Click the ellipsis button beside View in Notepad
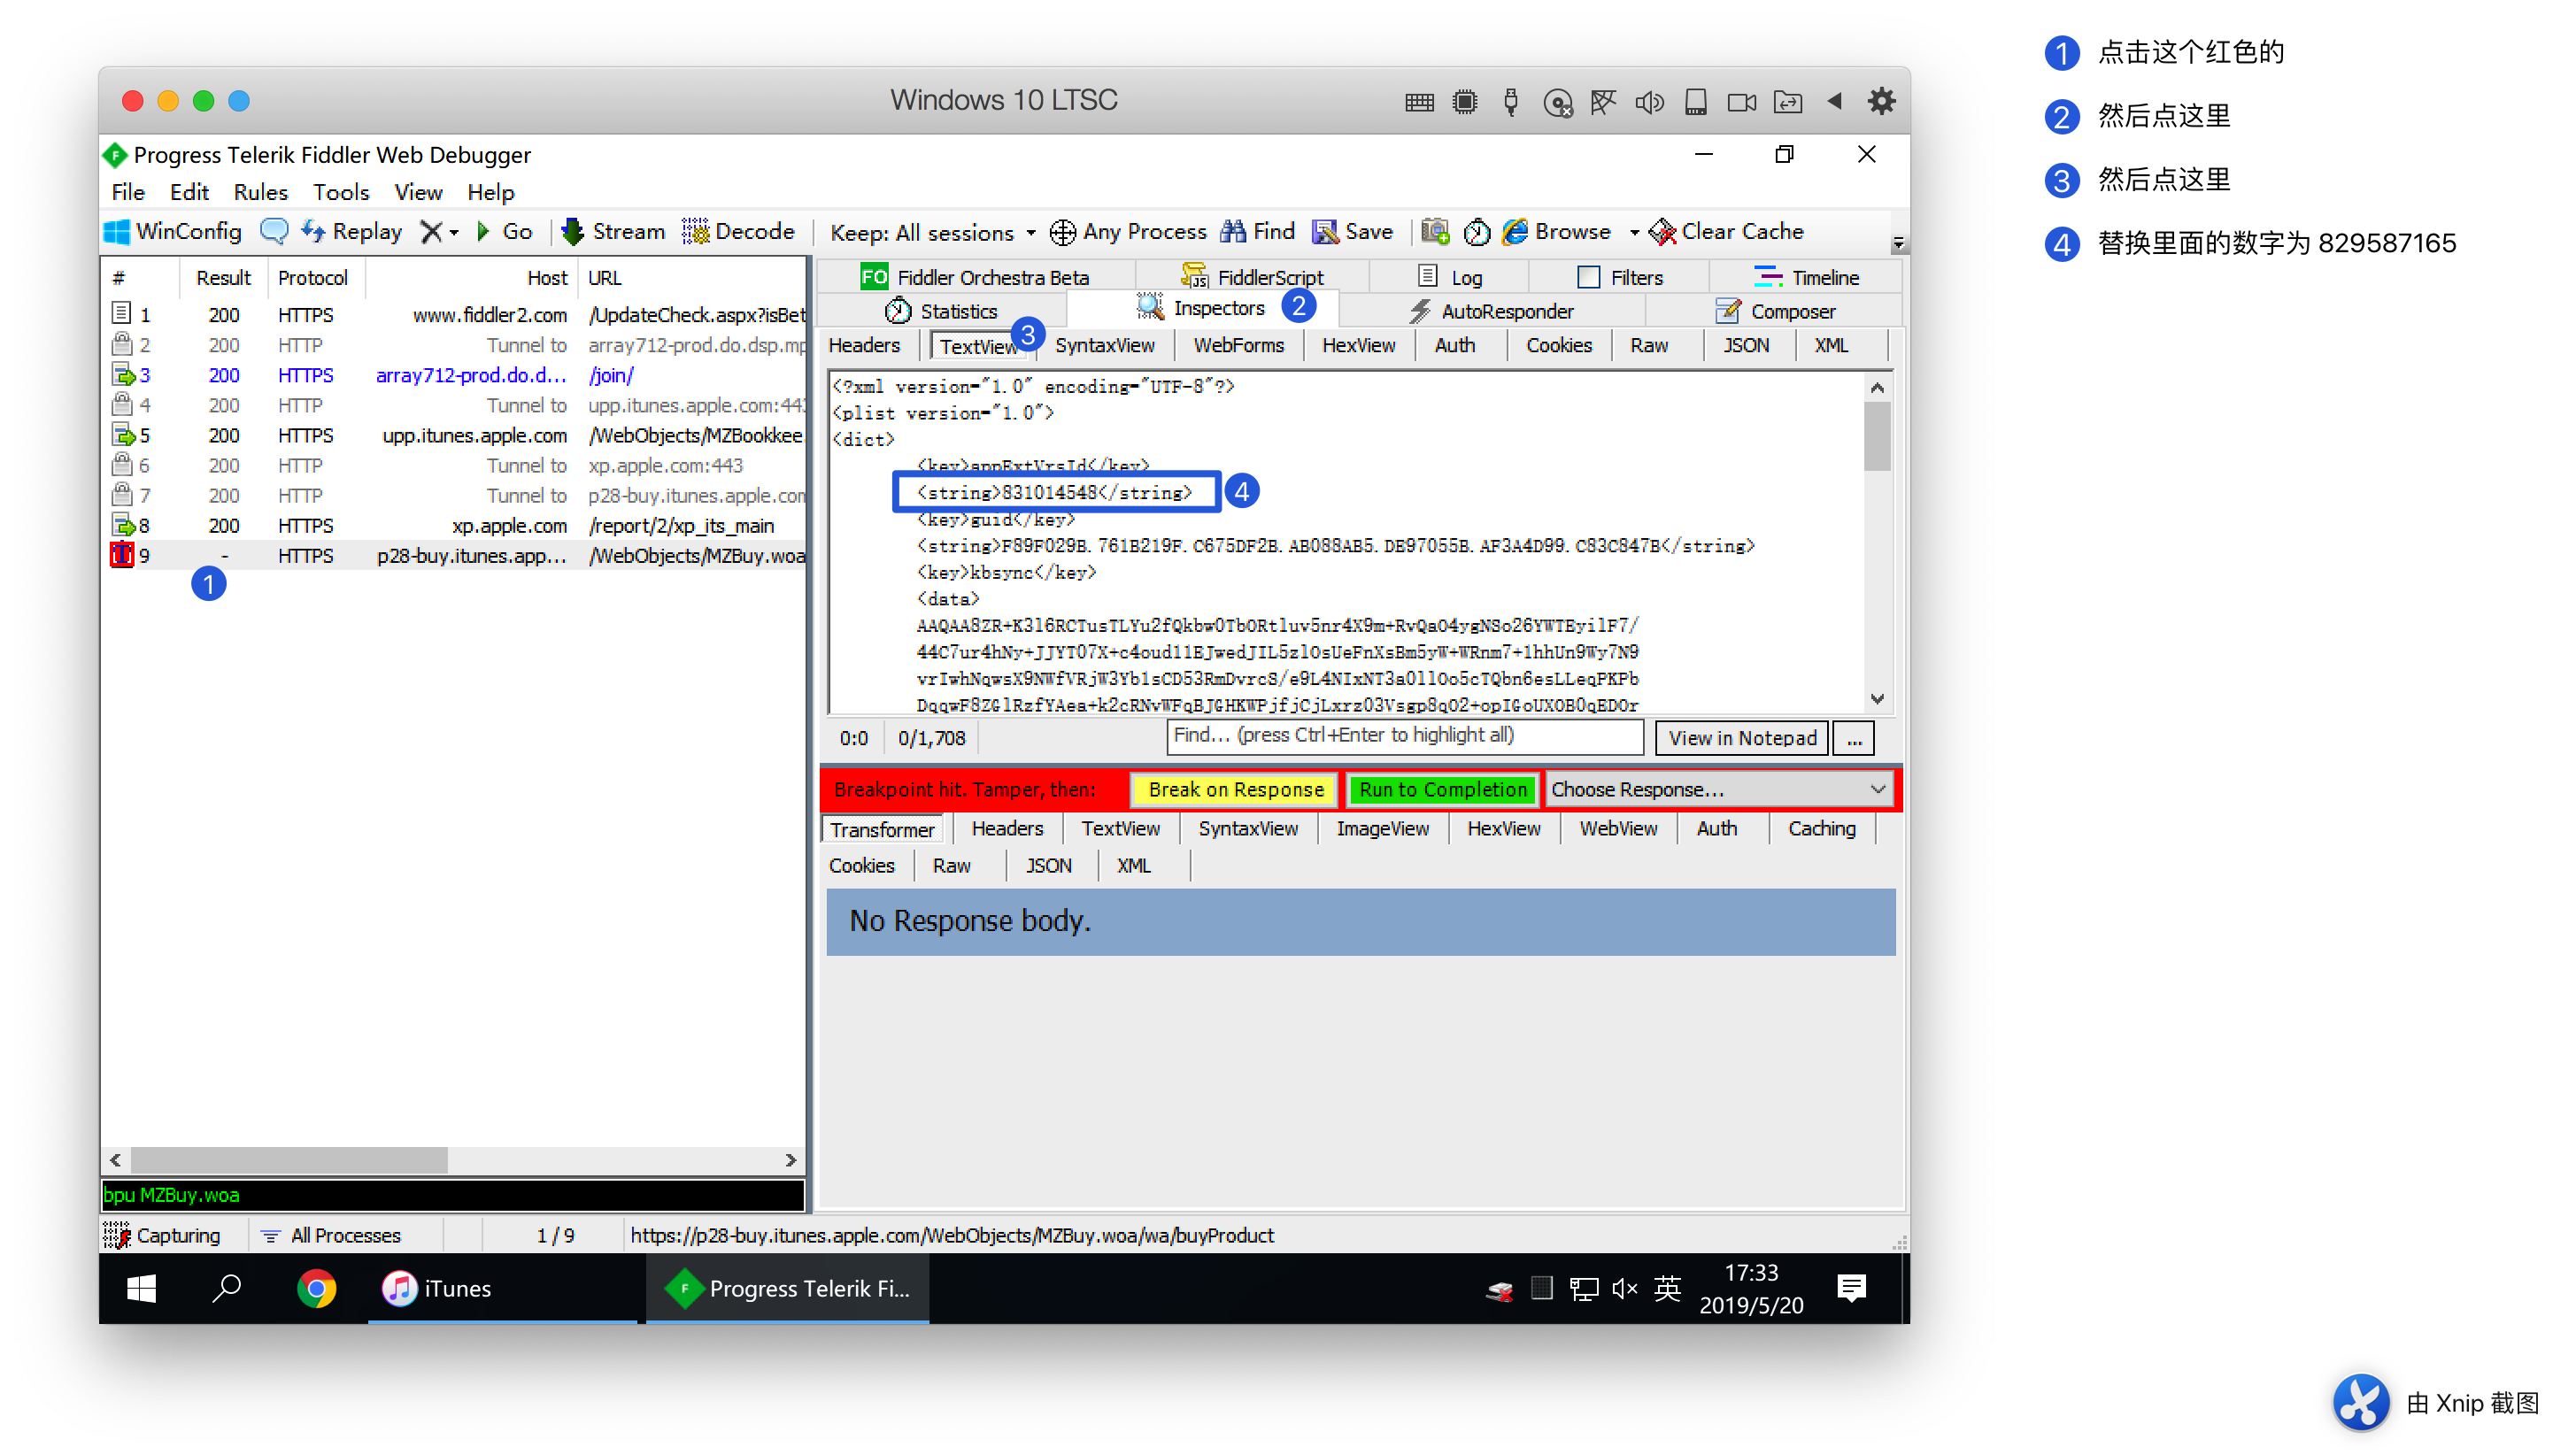The image size is (2576, 1455). 1854,738
